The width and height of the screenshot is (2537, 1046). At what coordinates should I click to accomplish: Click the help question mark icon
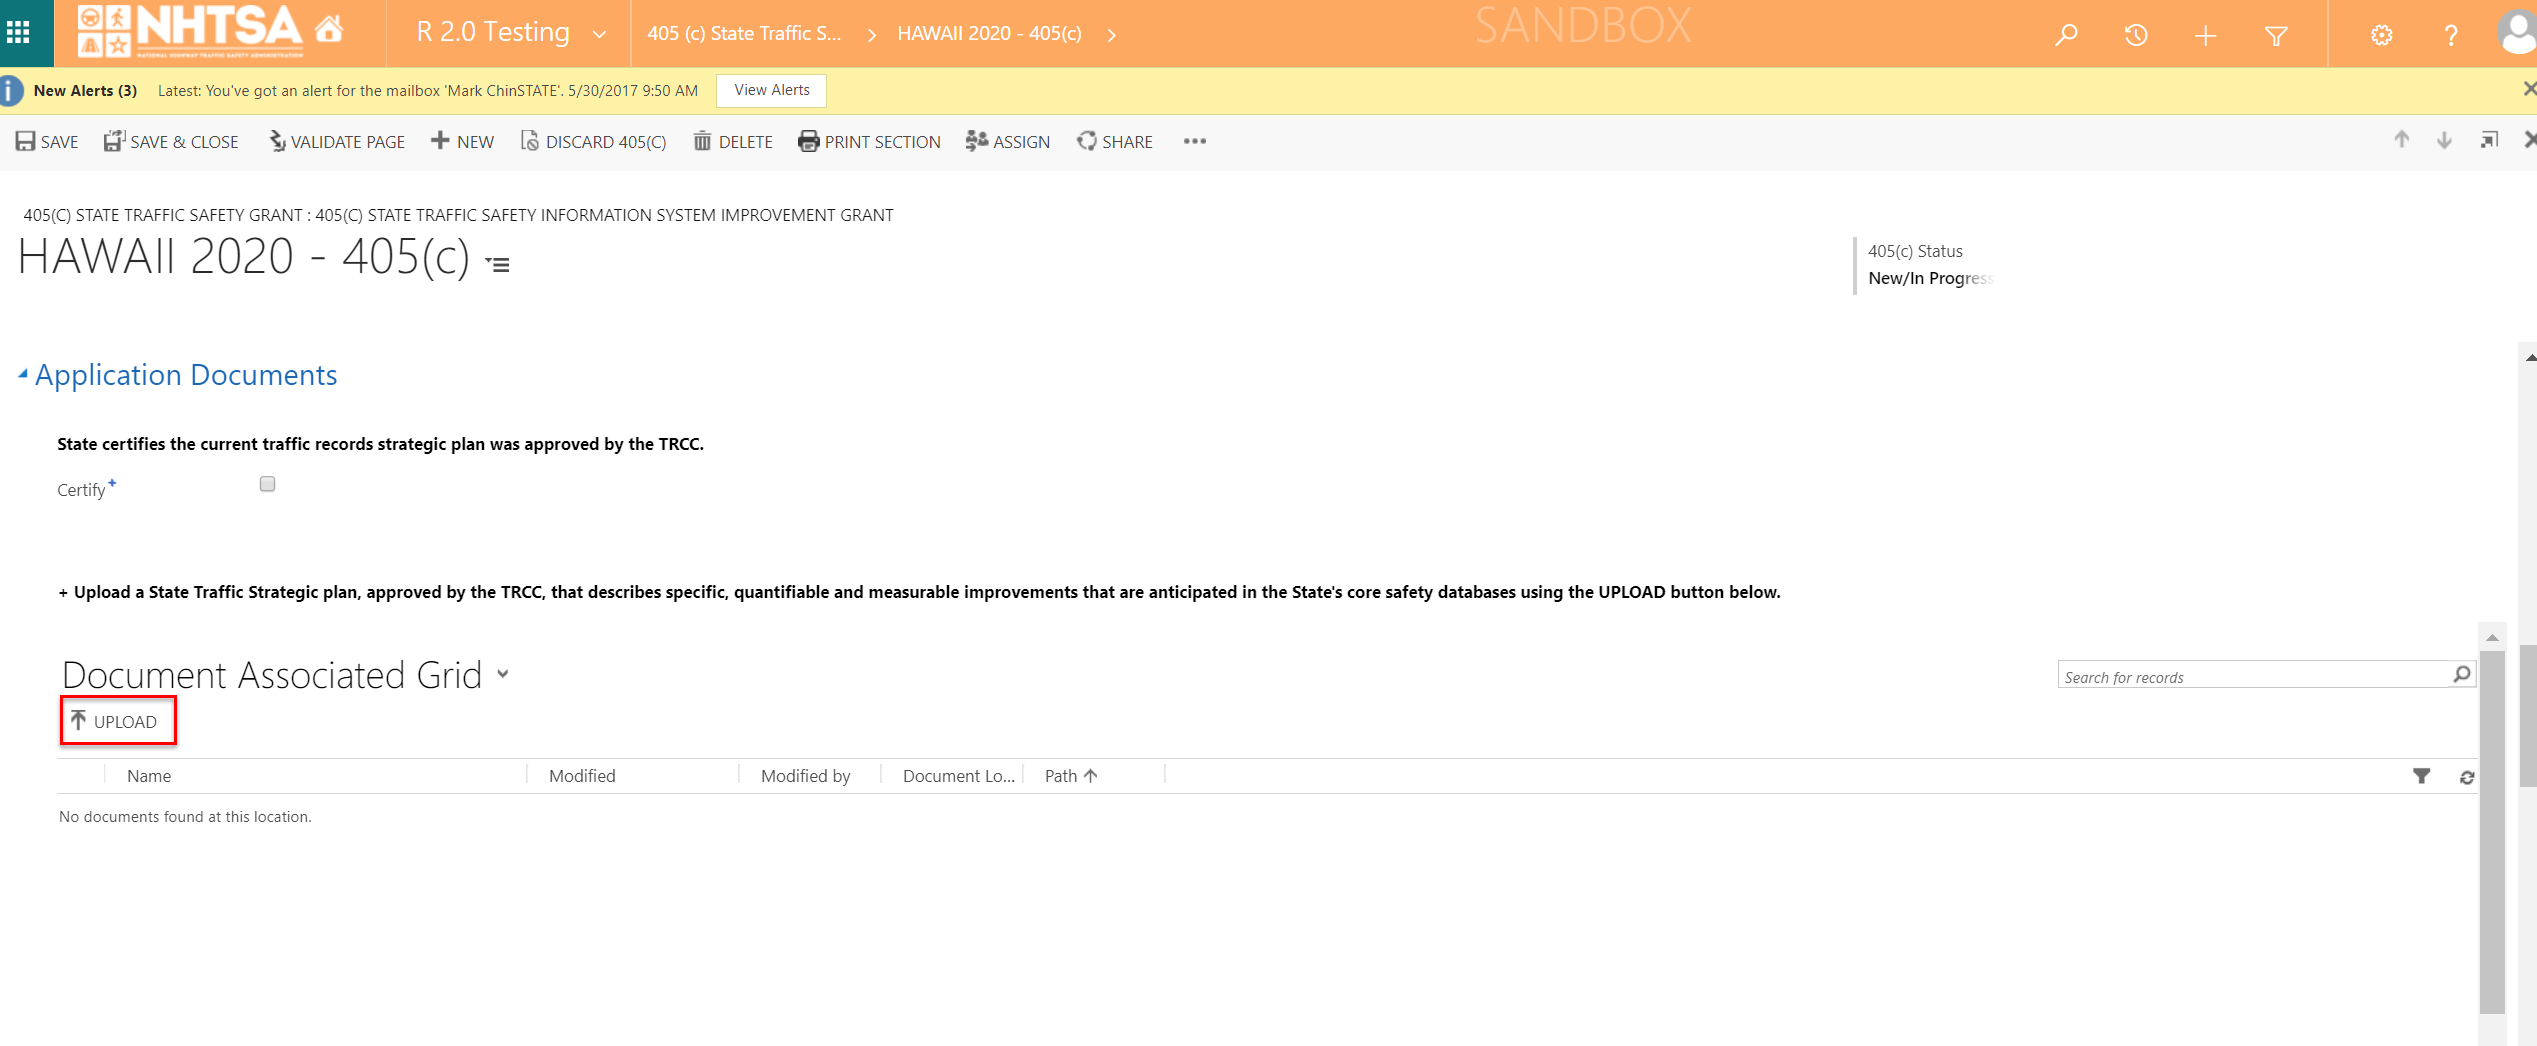[2450, 36]
